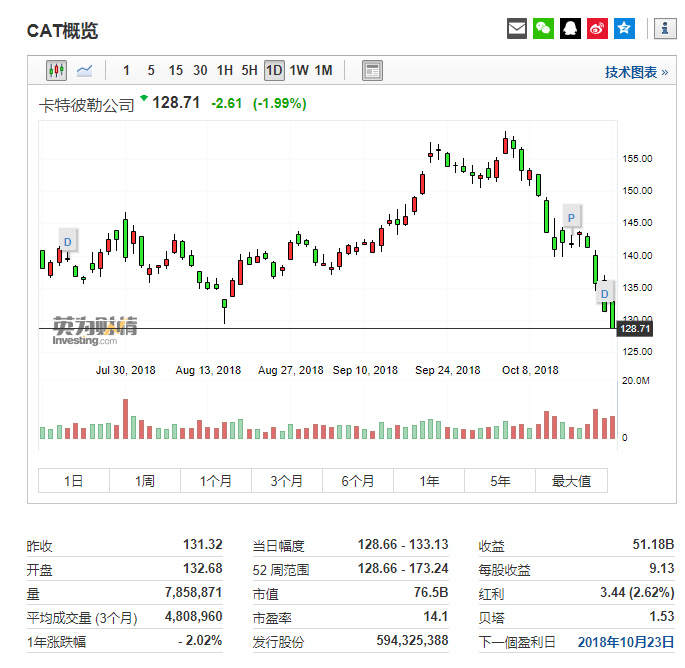Click the D dividend marker near July
The height and width of the screenshot is (668, 685).
[68, 242]
